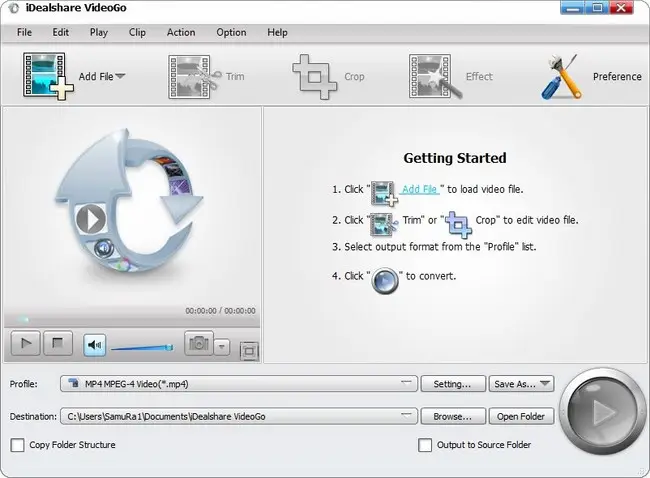Open the Save As... dropdown
This screenshot has height=478, width=650.
521,384
